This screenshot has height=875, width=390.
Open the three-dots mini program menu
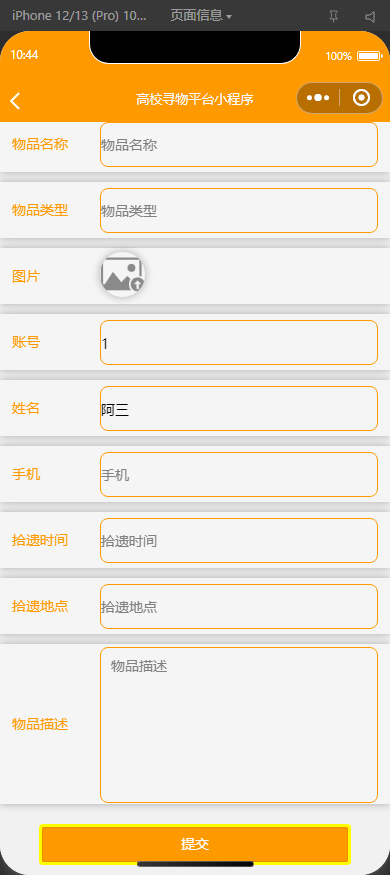click(x=318, y=98)
